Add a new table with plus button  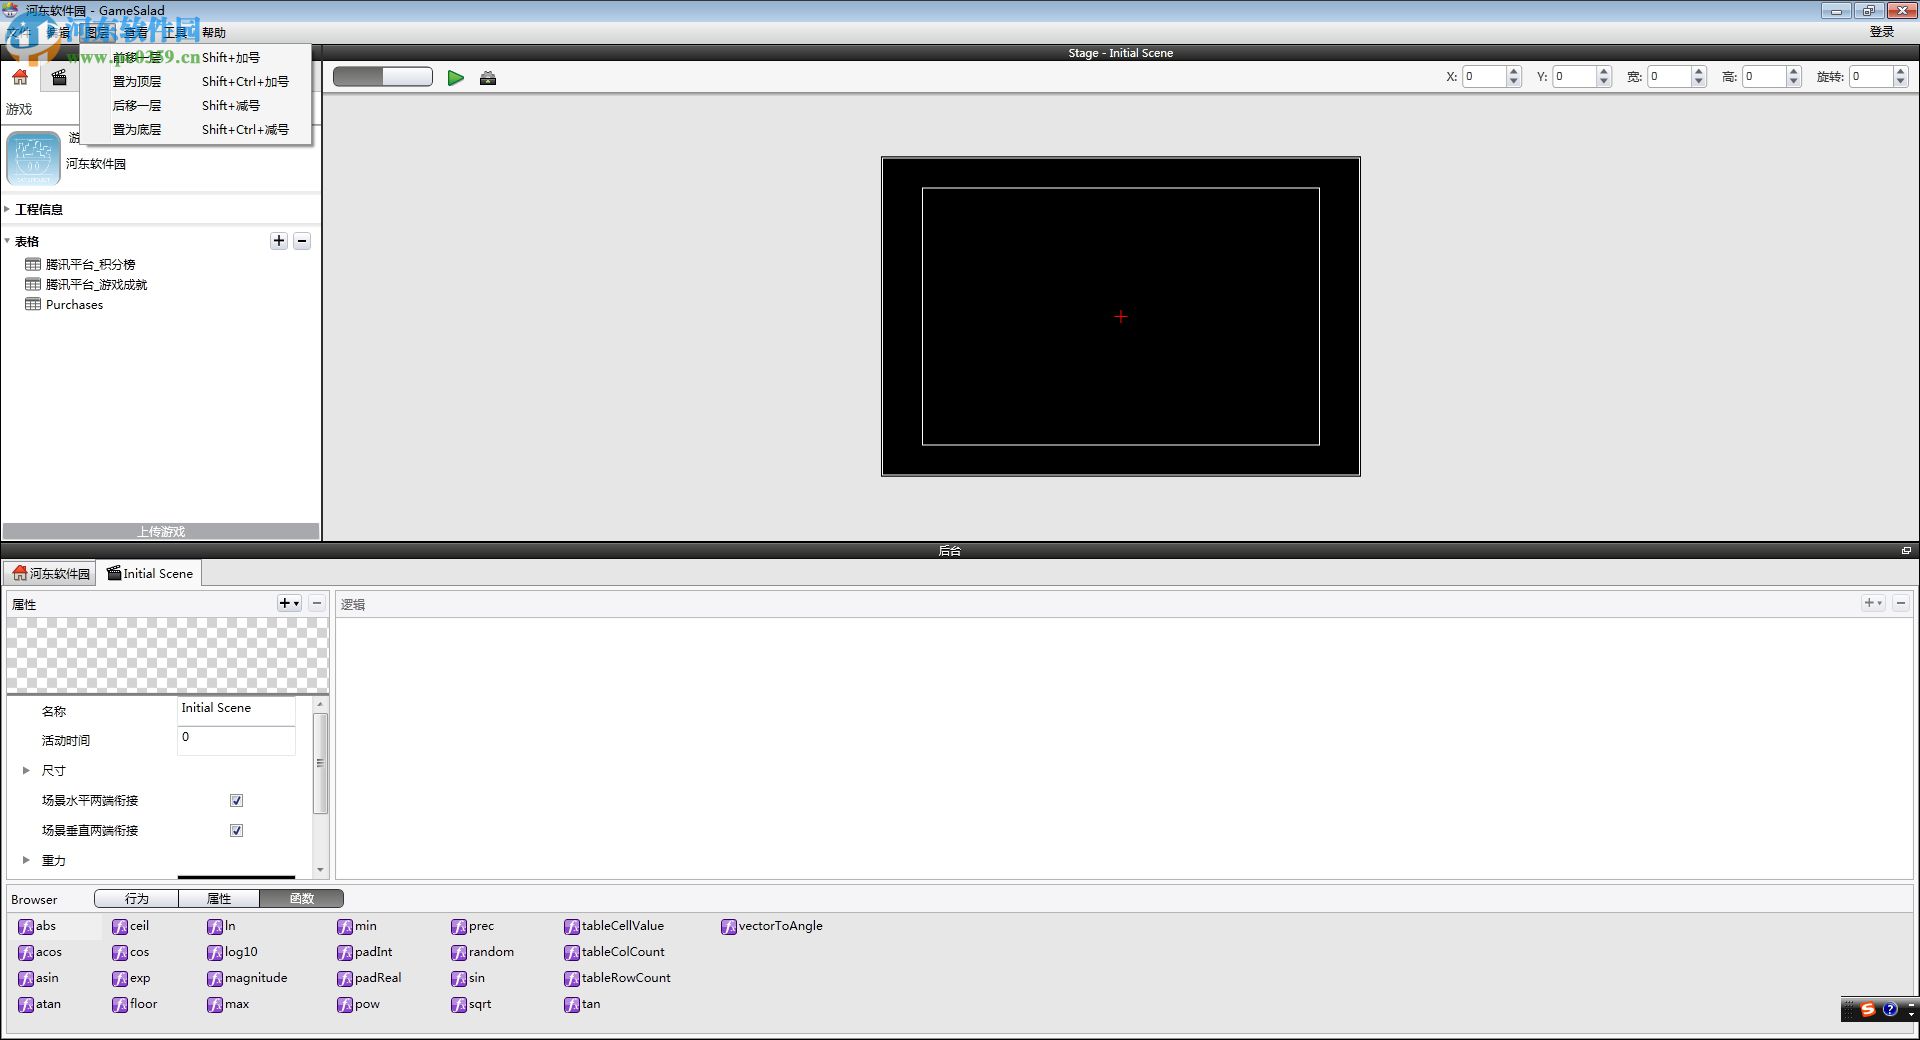point(279,241)
